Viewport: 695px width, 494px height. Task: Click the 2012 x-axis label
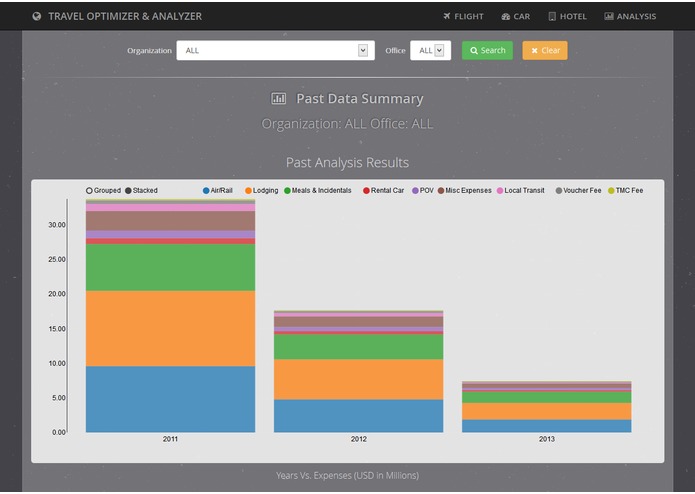[359, 439]
